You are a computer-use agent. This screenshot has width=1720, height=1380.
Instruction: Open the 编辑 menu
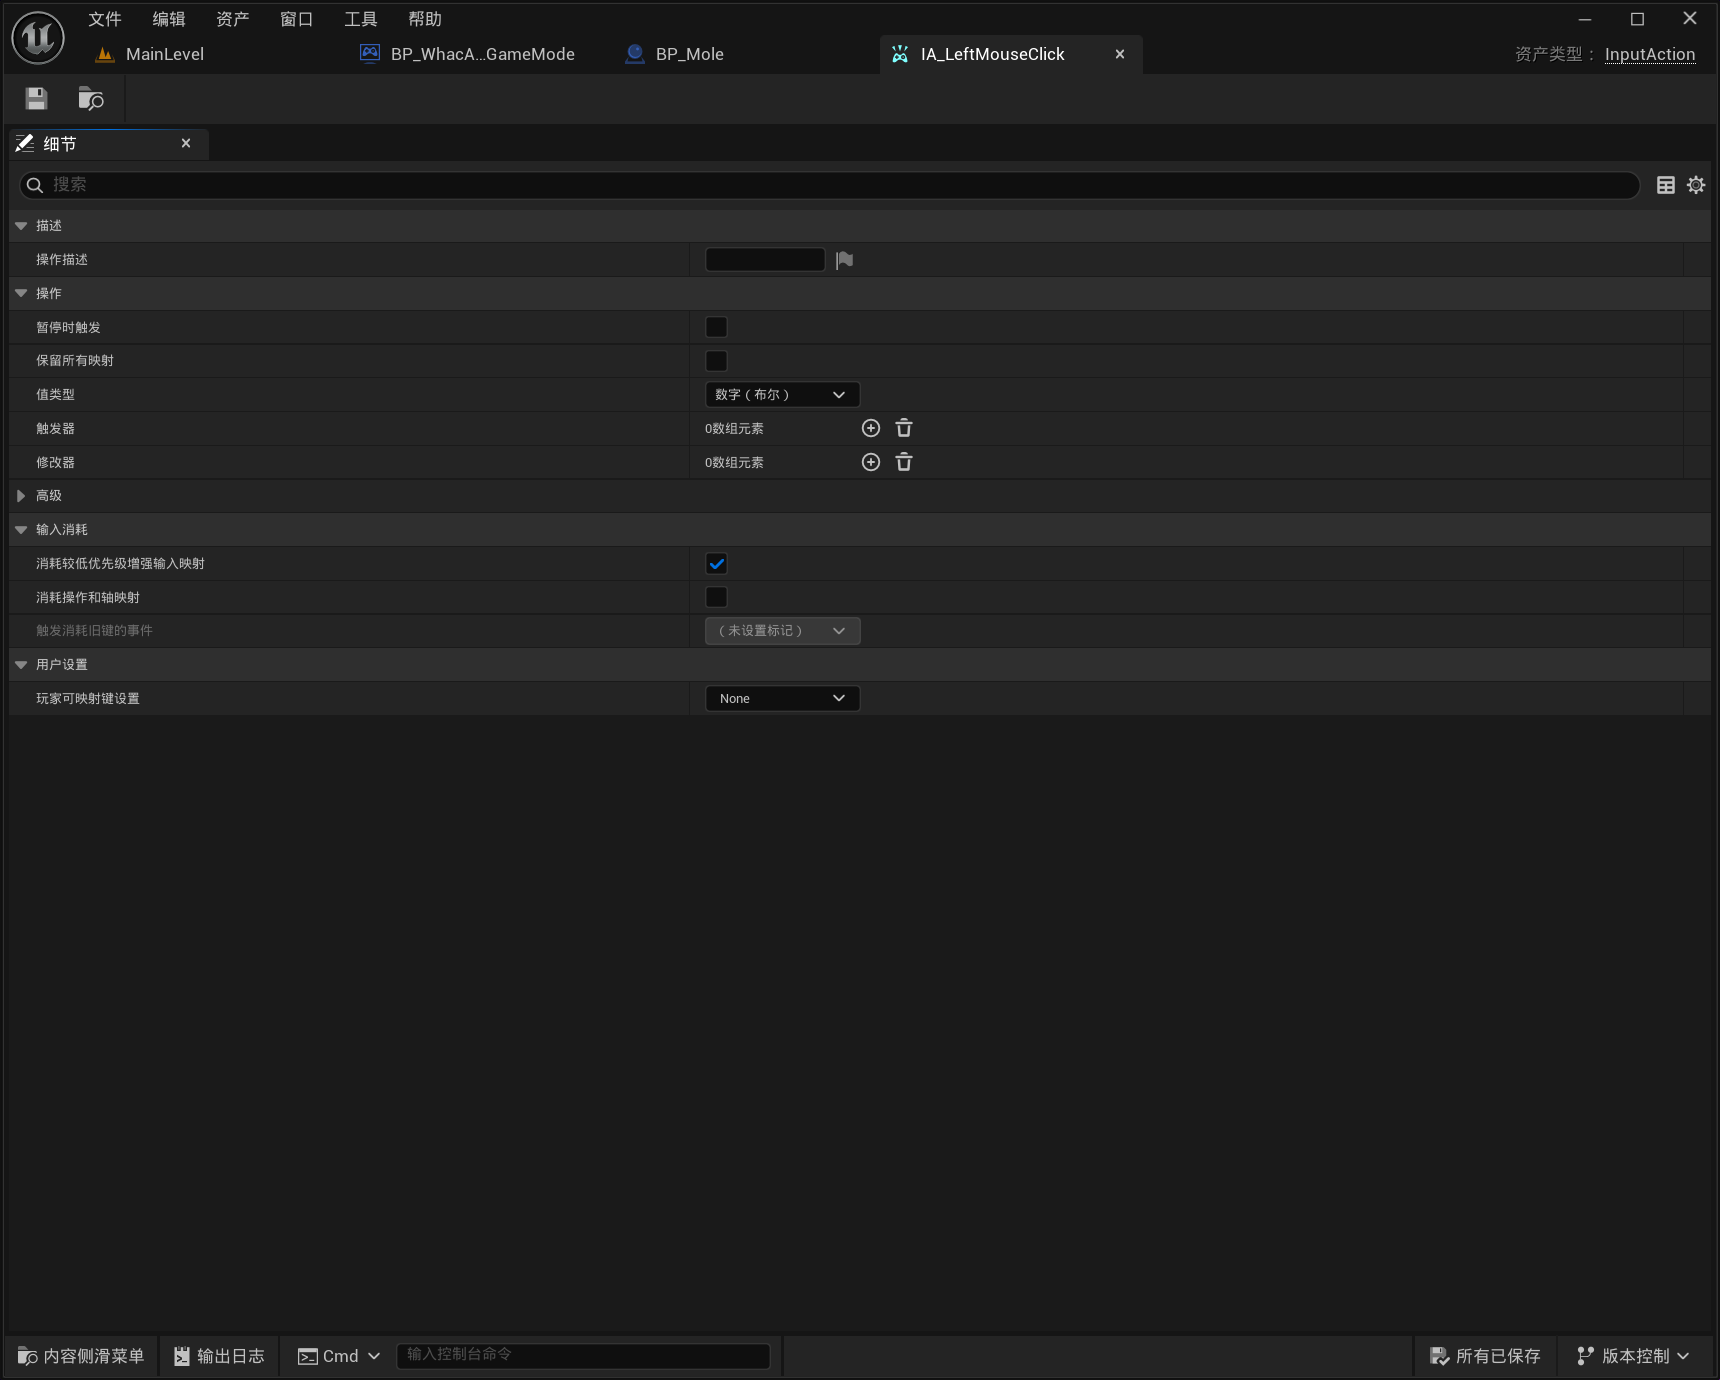click(169, 19)
